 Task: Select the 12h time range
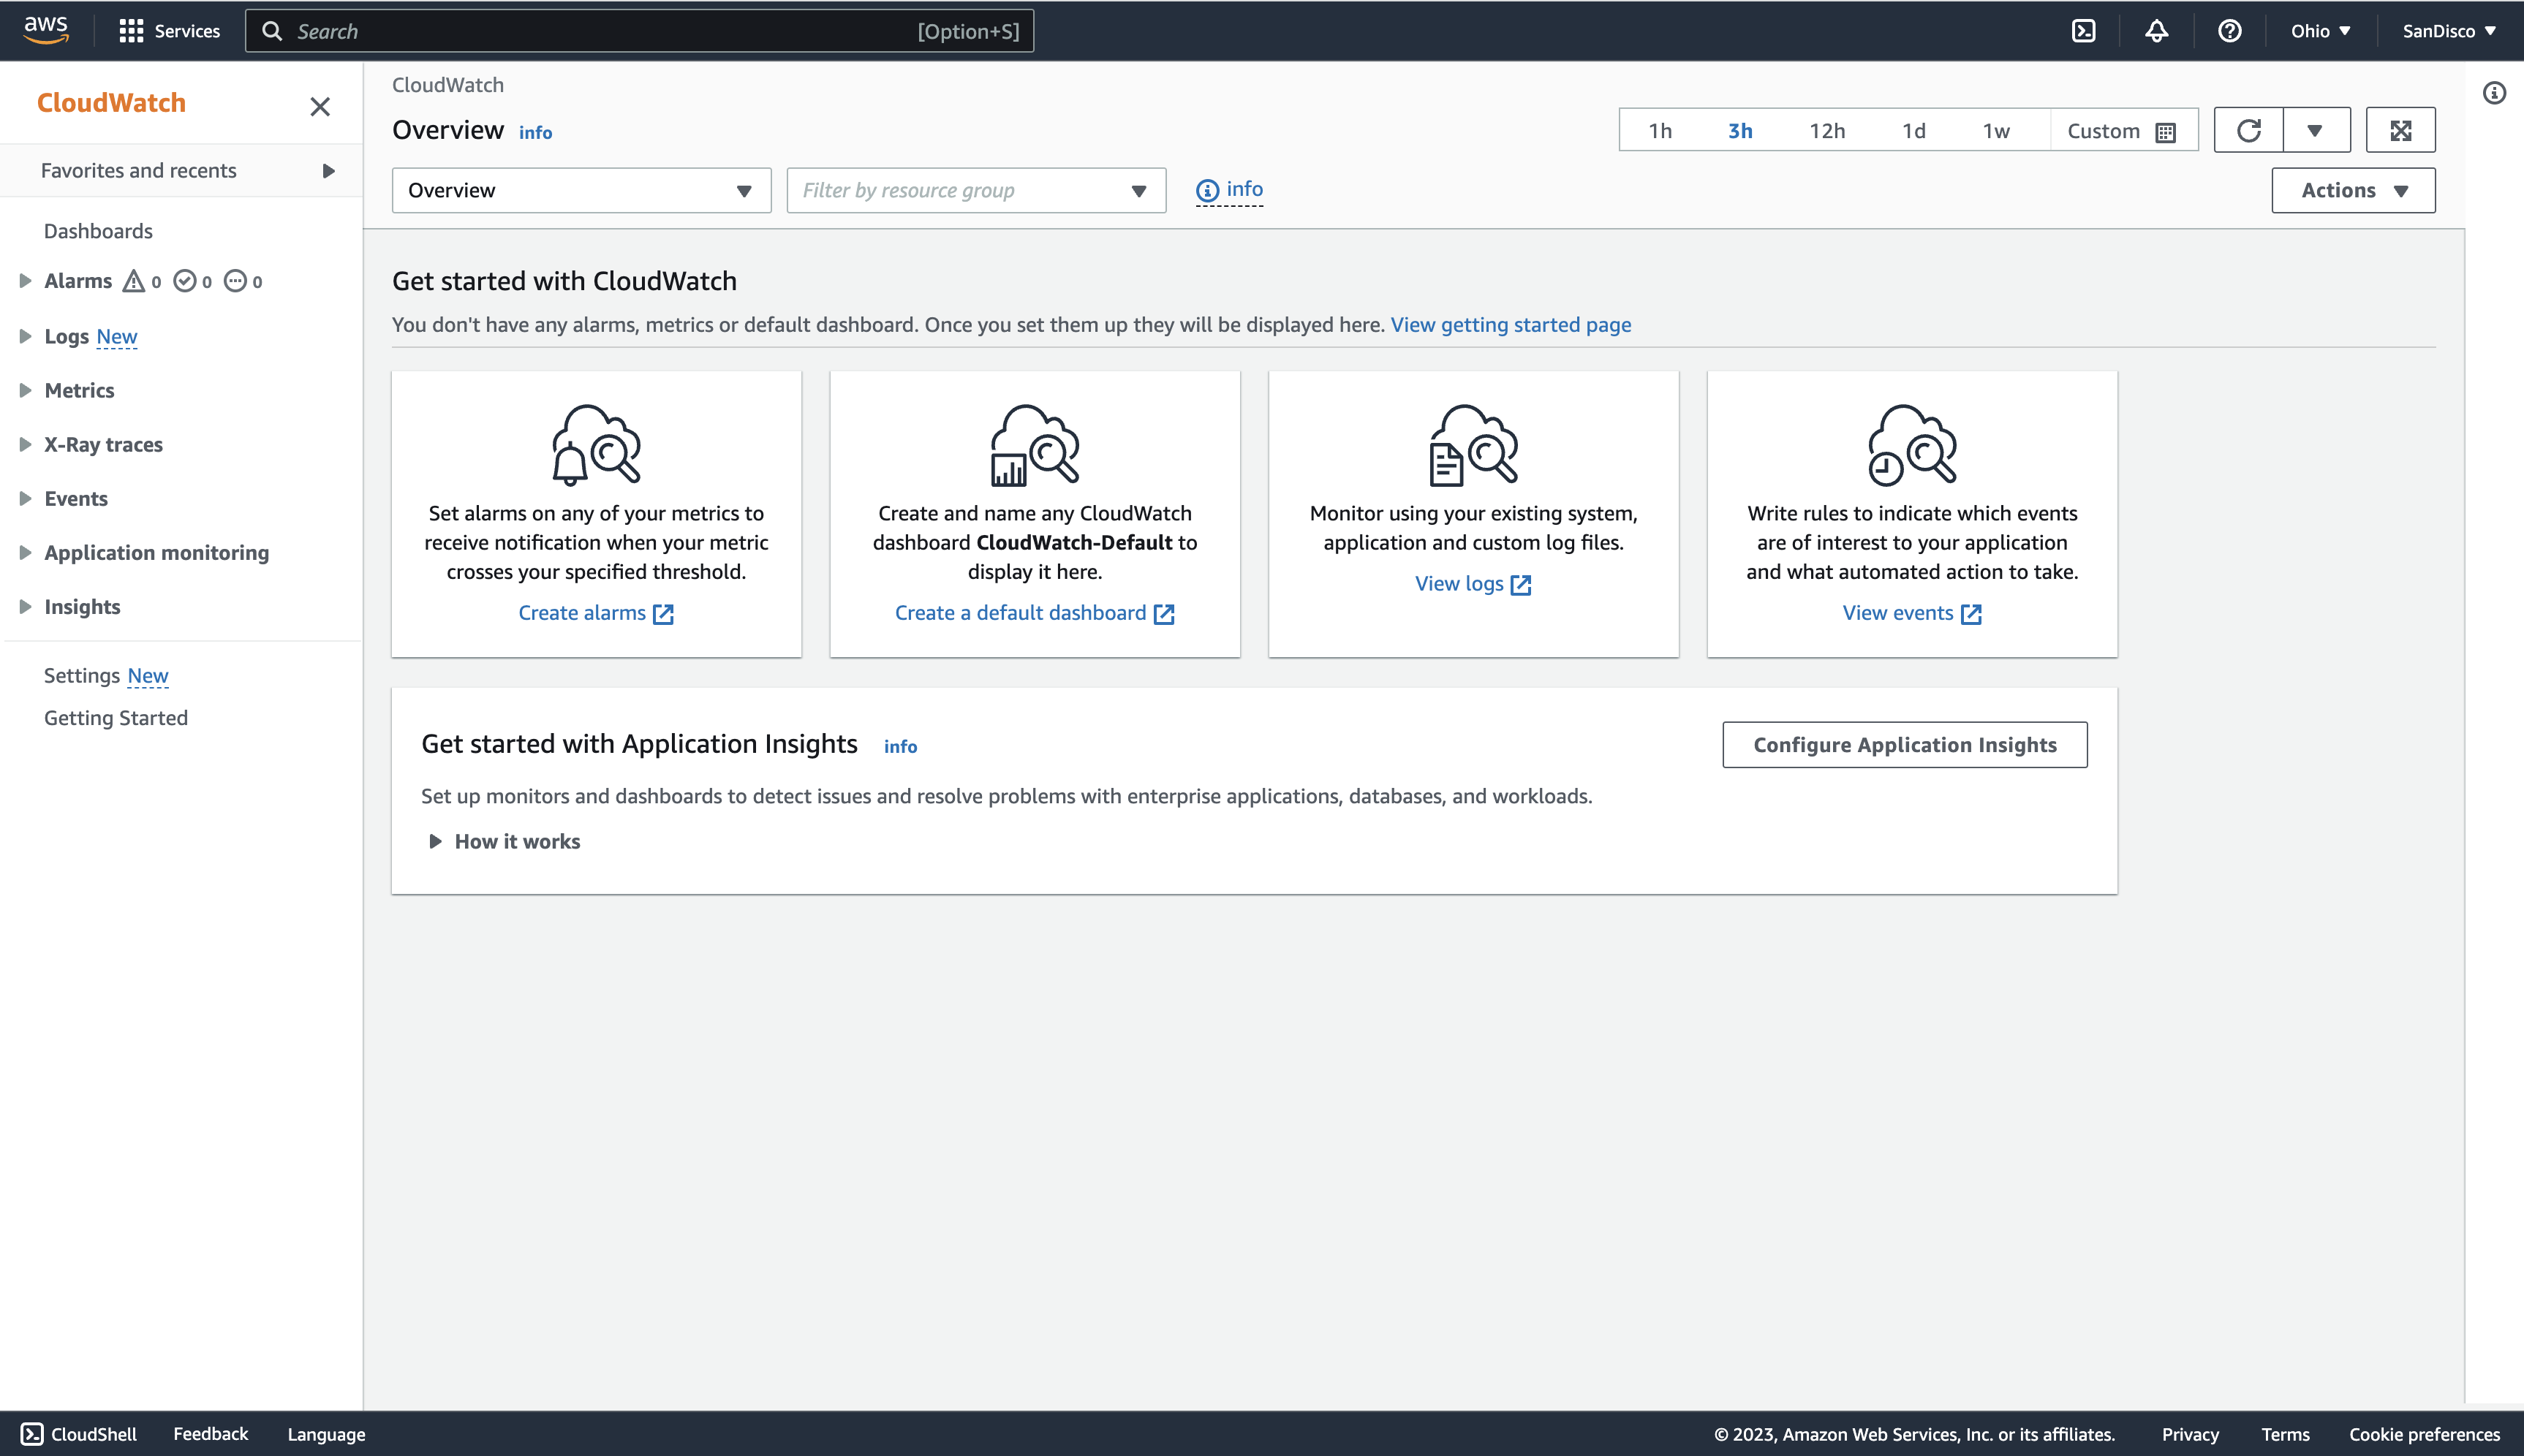coord(1826,131)
